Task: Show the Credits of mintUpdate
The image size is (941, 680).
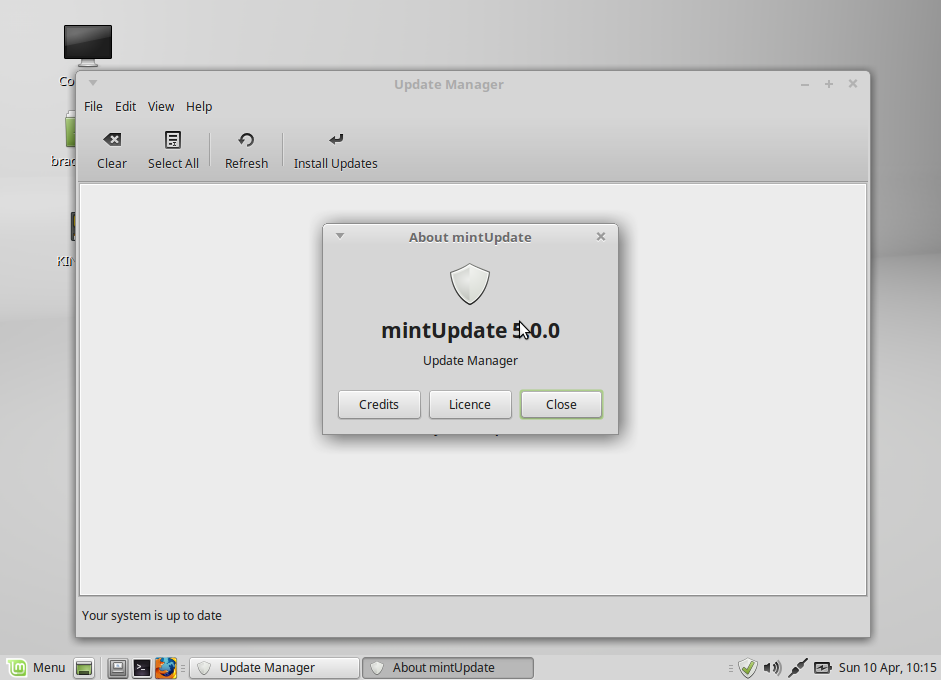Action: 379,405
